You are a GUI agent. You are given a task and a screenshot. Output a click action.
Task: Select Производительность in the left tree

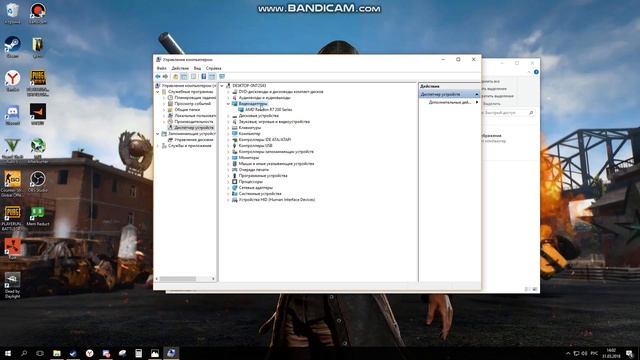193,122
